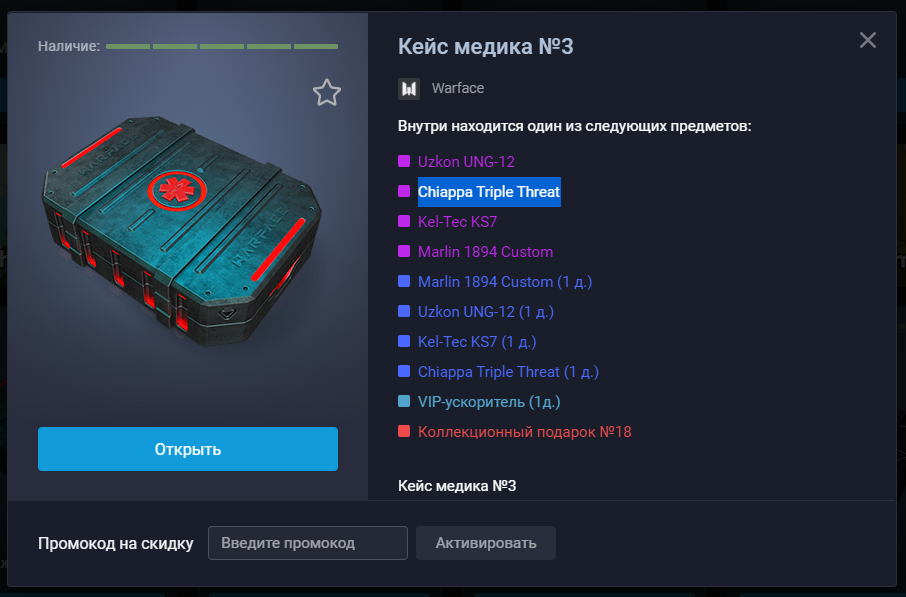The height and width of the screenshot is (597, 906).
Task: Select Chiappa Triple Threat (1 д.) entry
Action: point(508,372)
